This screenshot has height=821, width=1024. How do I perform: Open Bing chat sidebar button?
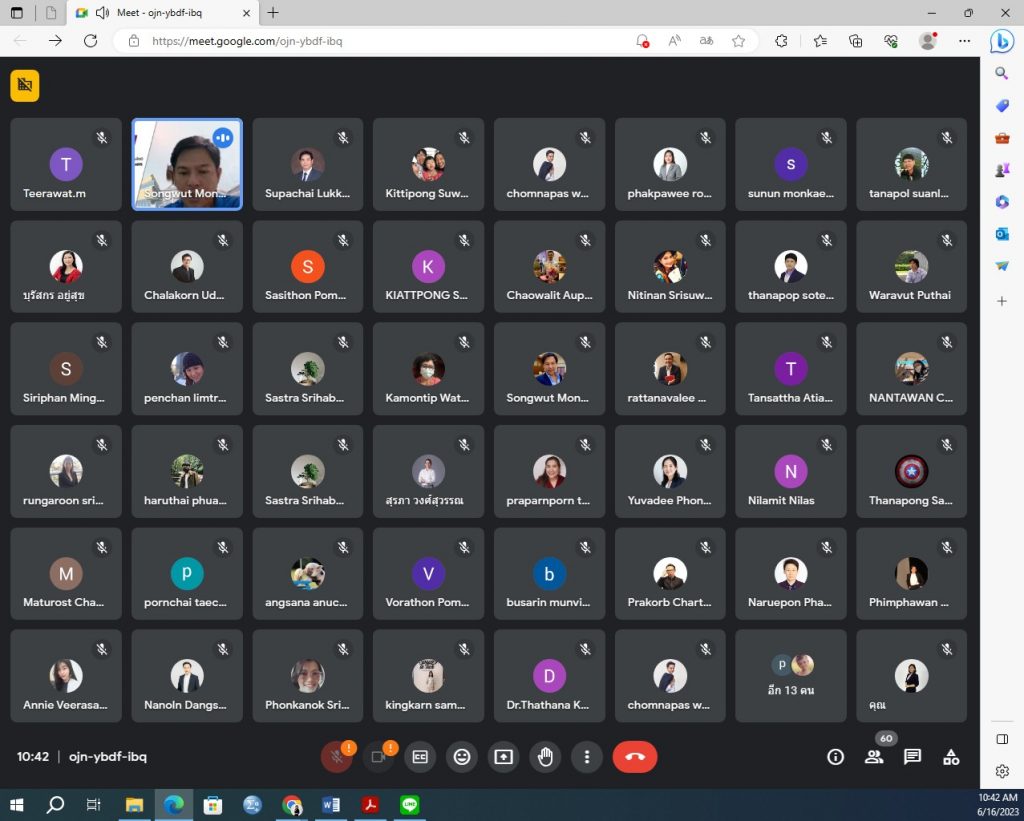1002,41
